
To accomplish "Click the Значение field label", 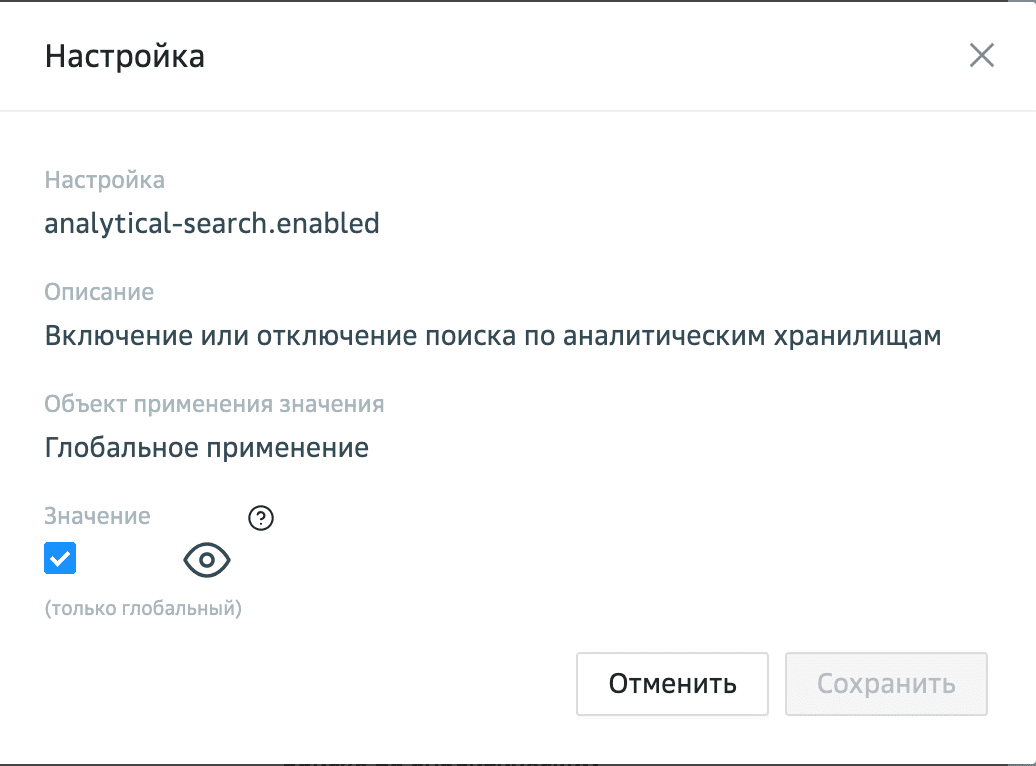I will tap(98, 516).
